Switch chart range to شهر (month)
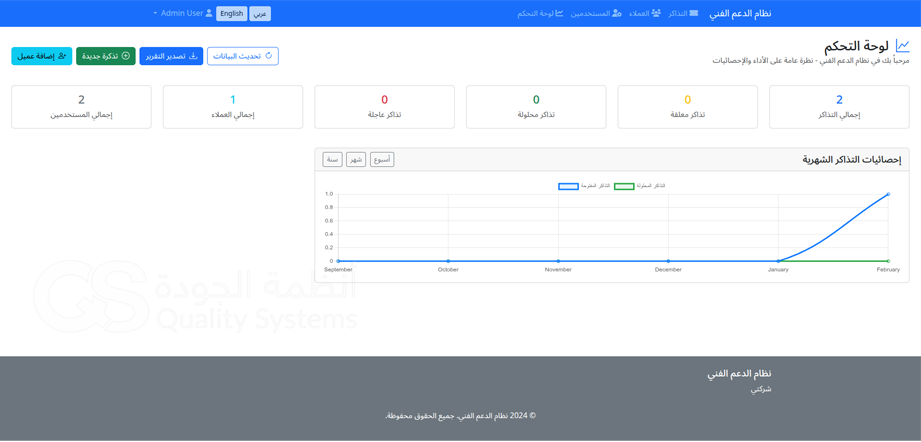This screenshot has height=442, width=921. click(356, 160)
